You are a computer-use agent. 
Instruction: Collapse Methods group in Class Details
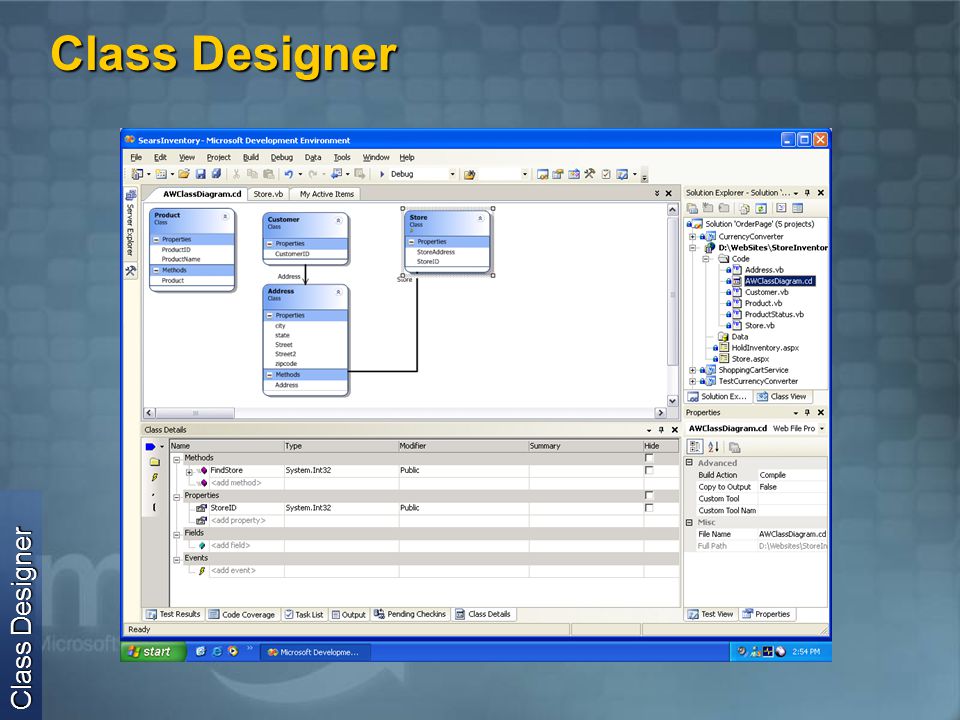(x=176, y=459)
